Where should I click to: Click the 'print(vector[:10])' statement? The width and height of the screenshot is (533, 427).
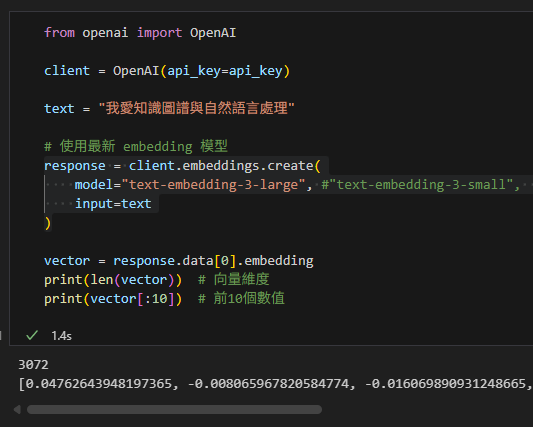pos(113,299)
